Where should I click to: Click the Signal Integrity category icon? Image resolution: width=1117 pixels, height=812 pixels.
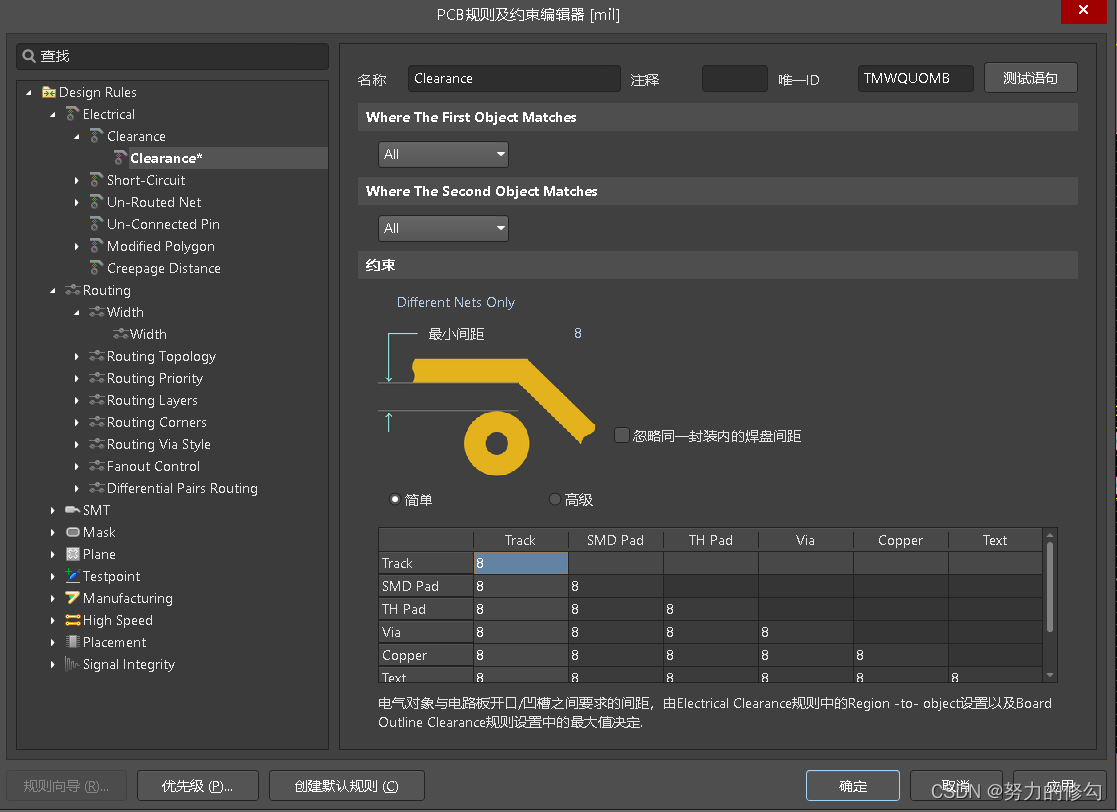[72, 664]
